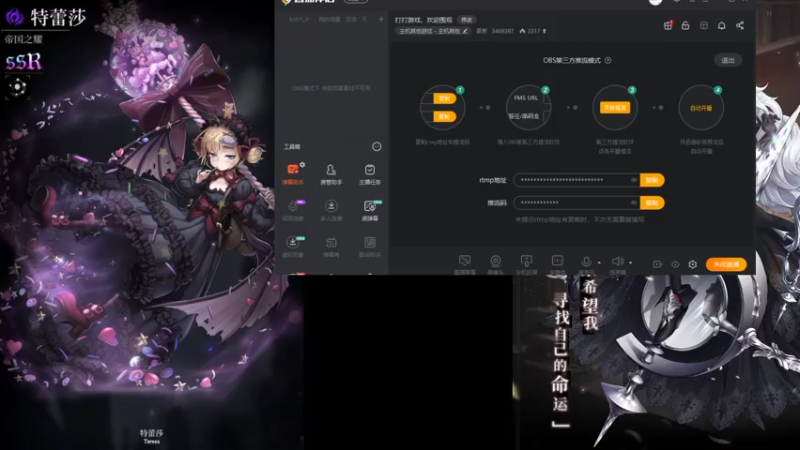Click lower copy button in step 1 circle
Image resolution: width=800 pixels, height=450 pixels.
(x=444, y=117)
